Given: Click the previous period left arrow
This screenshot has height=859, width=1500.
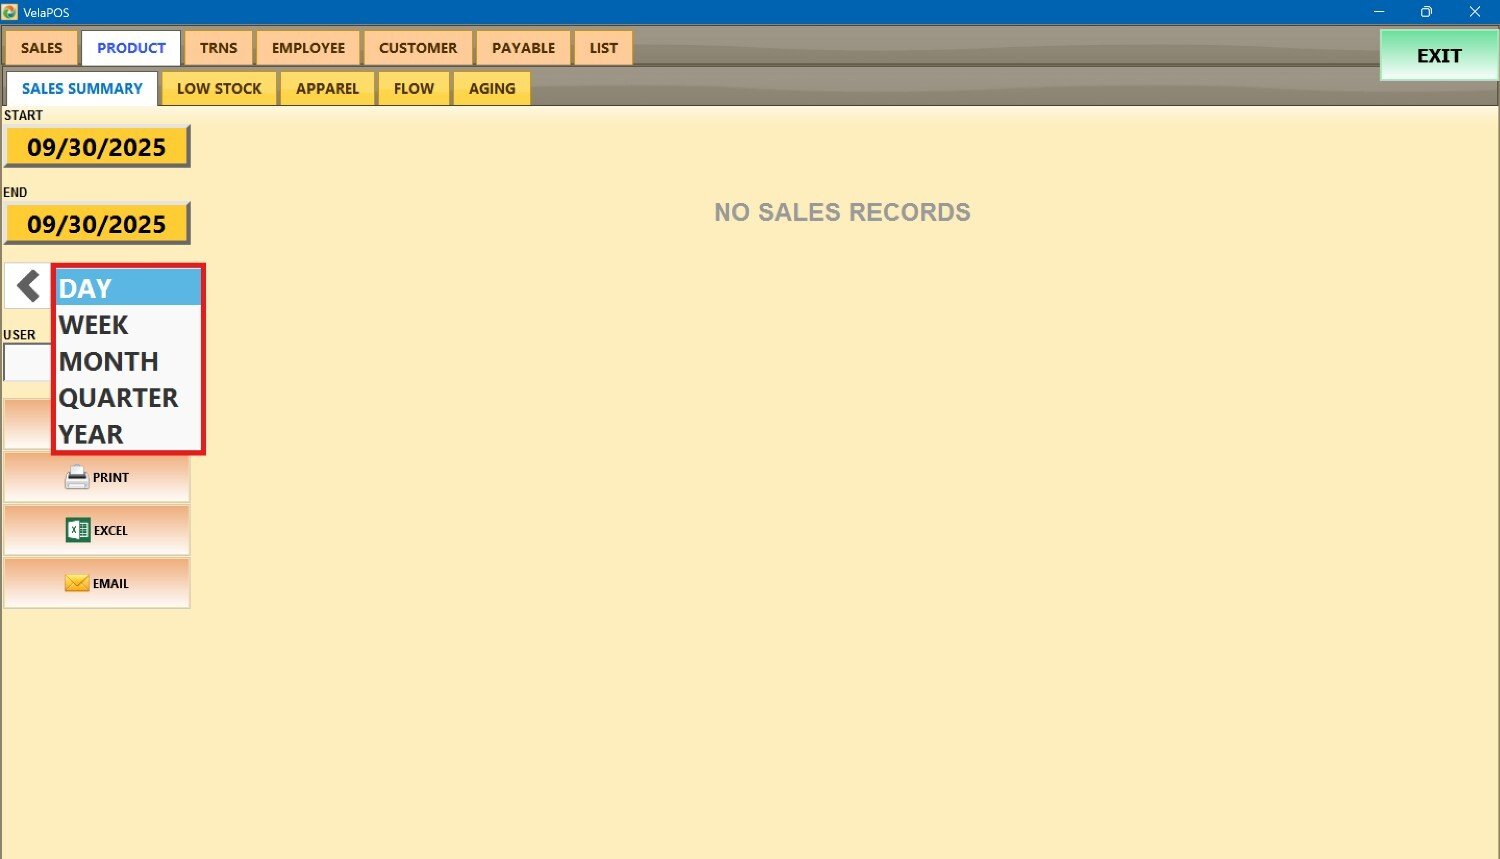Looking at the screenshot, I should tap(28, 286).
